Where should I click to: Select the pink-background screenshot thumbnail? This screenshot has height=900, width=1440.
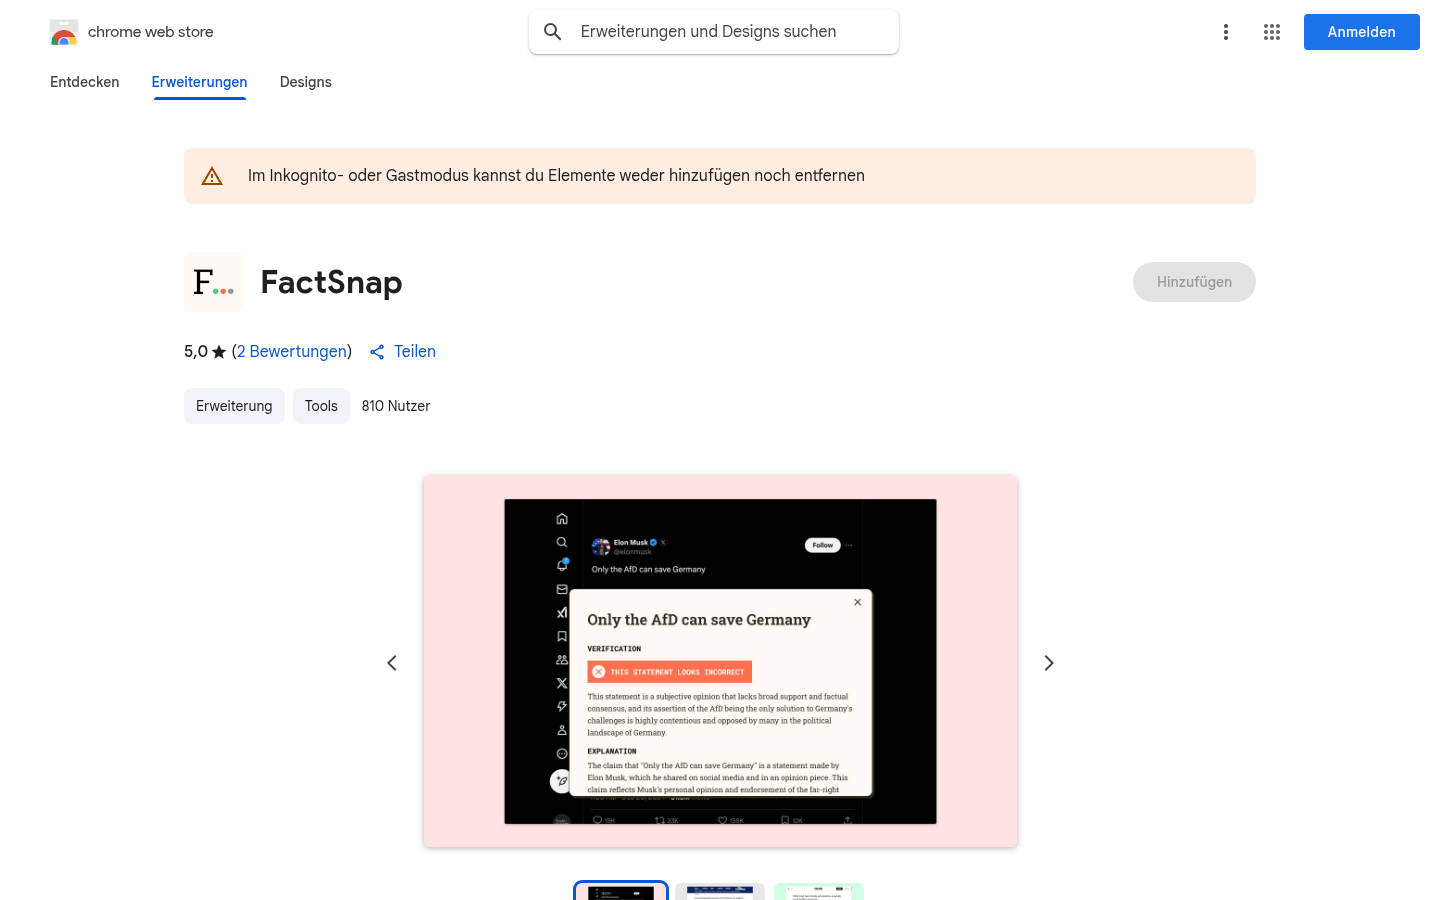pos(621,891)
